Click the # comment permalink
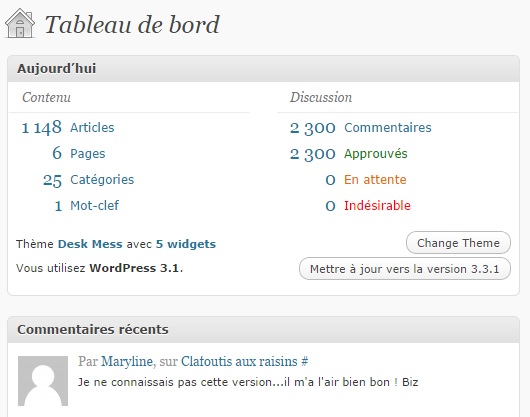 [305, 362]
